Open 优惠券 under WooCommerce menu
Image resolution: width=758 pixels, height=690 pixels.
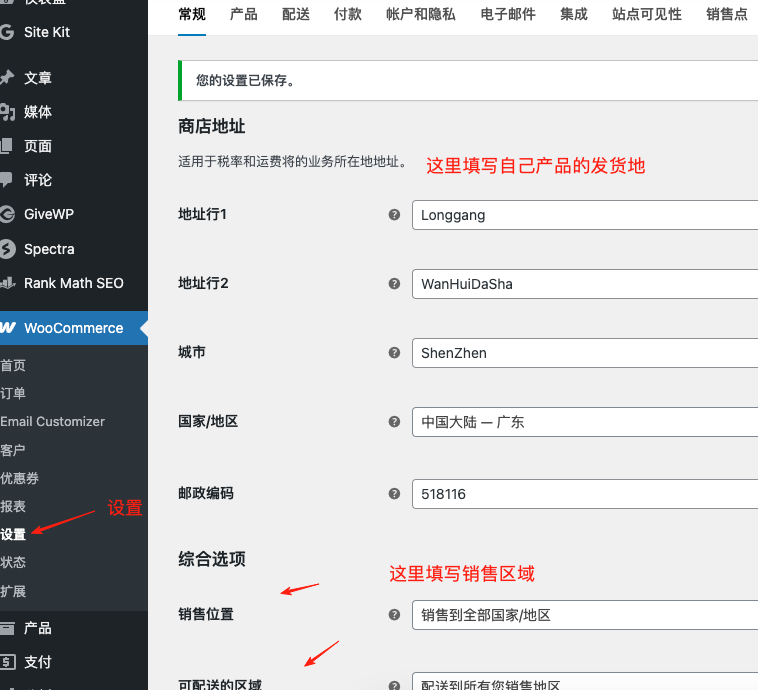coord(20,478)
